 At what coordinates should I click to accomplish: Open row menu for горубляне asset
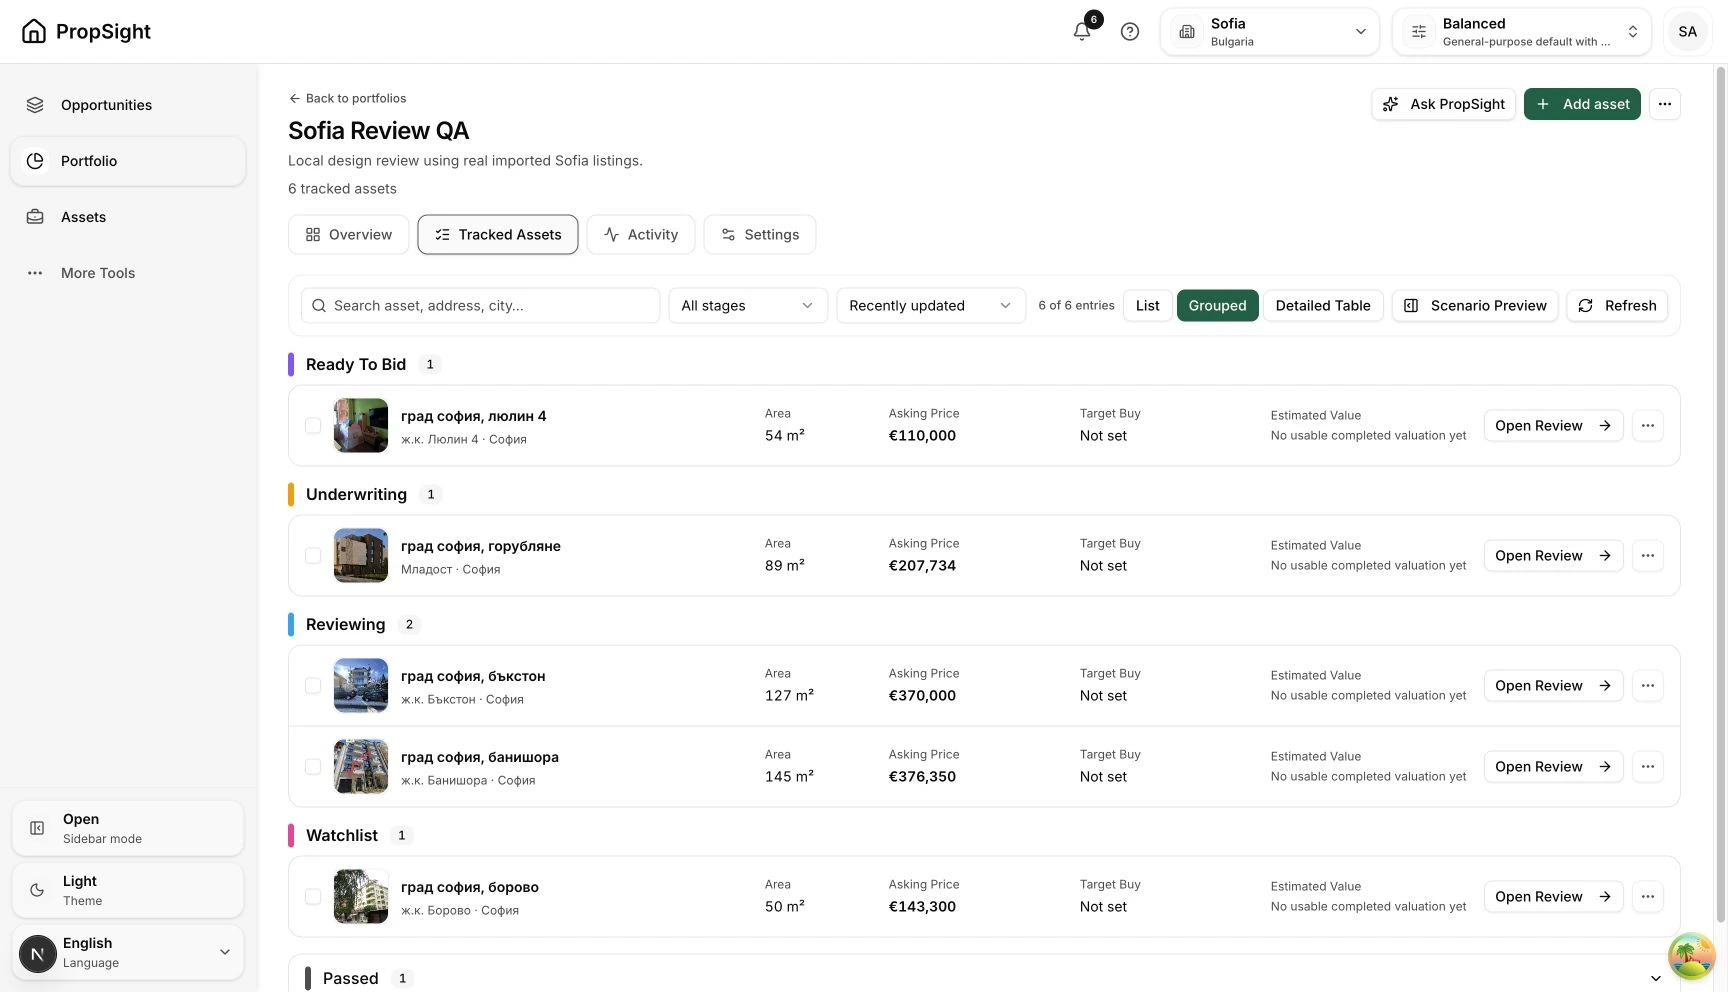point(1647,556)
